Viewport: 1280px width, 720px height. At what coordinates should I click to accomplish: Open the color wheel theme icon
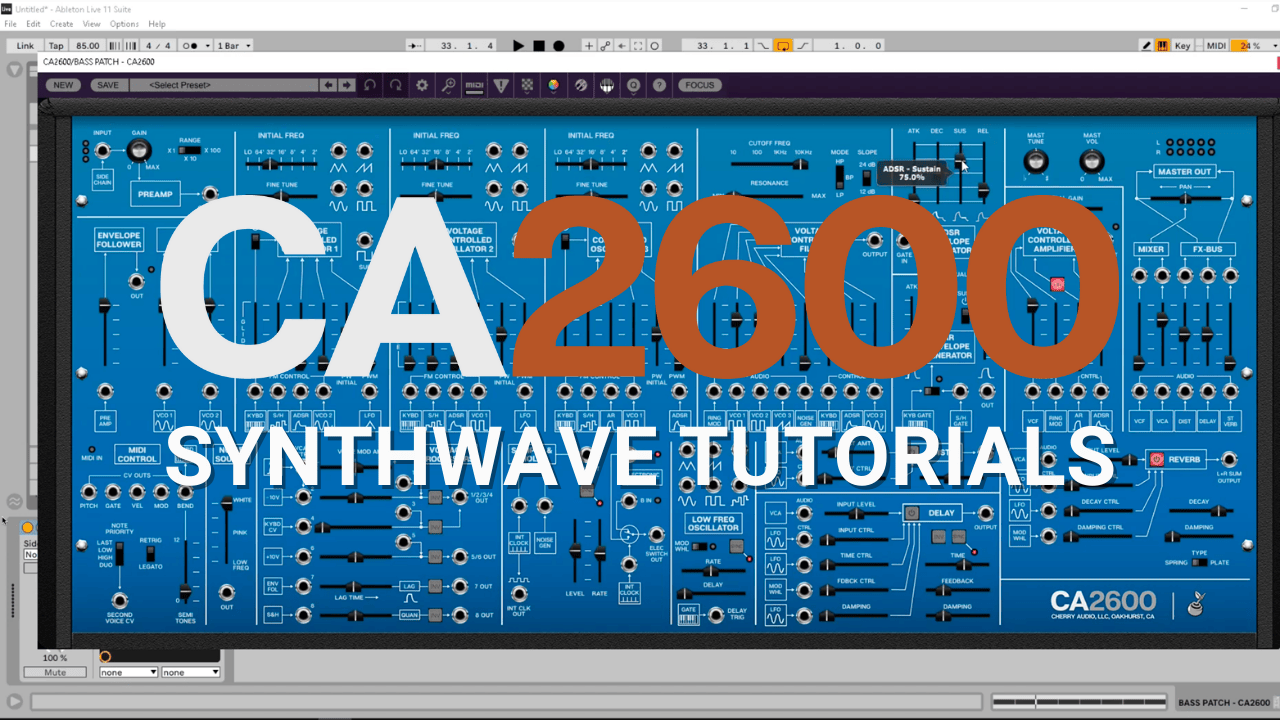click(553, 86)
